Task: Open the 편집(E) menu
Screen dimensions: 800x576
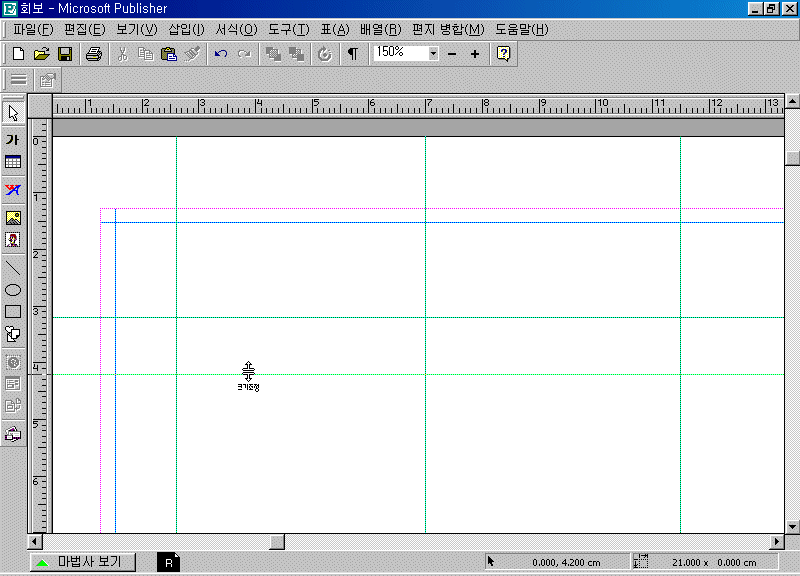Action: point(85,30)
